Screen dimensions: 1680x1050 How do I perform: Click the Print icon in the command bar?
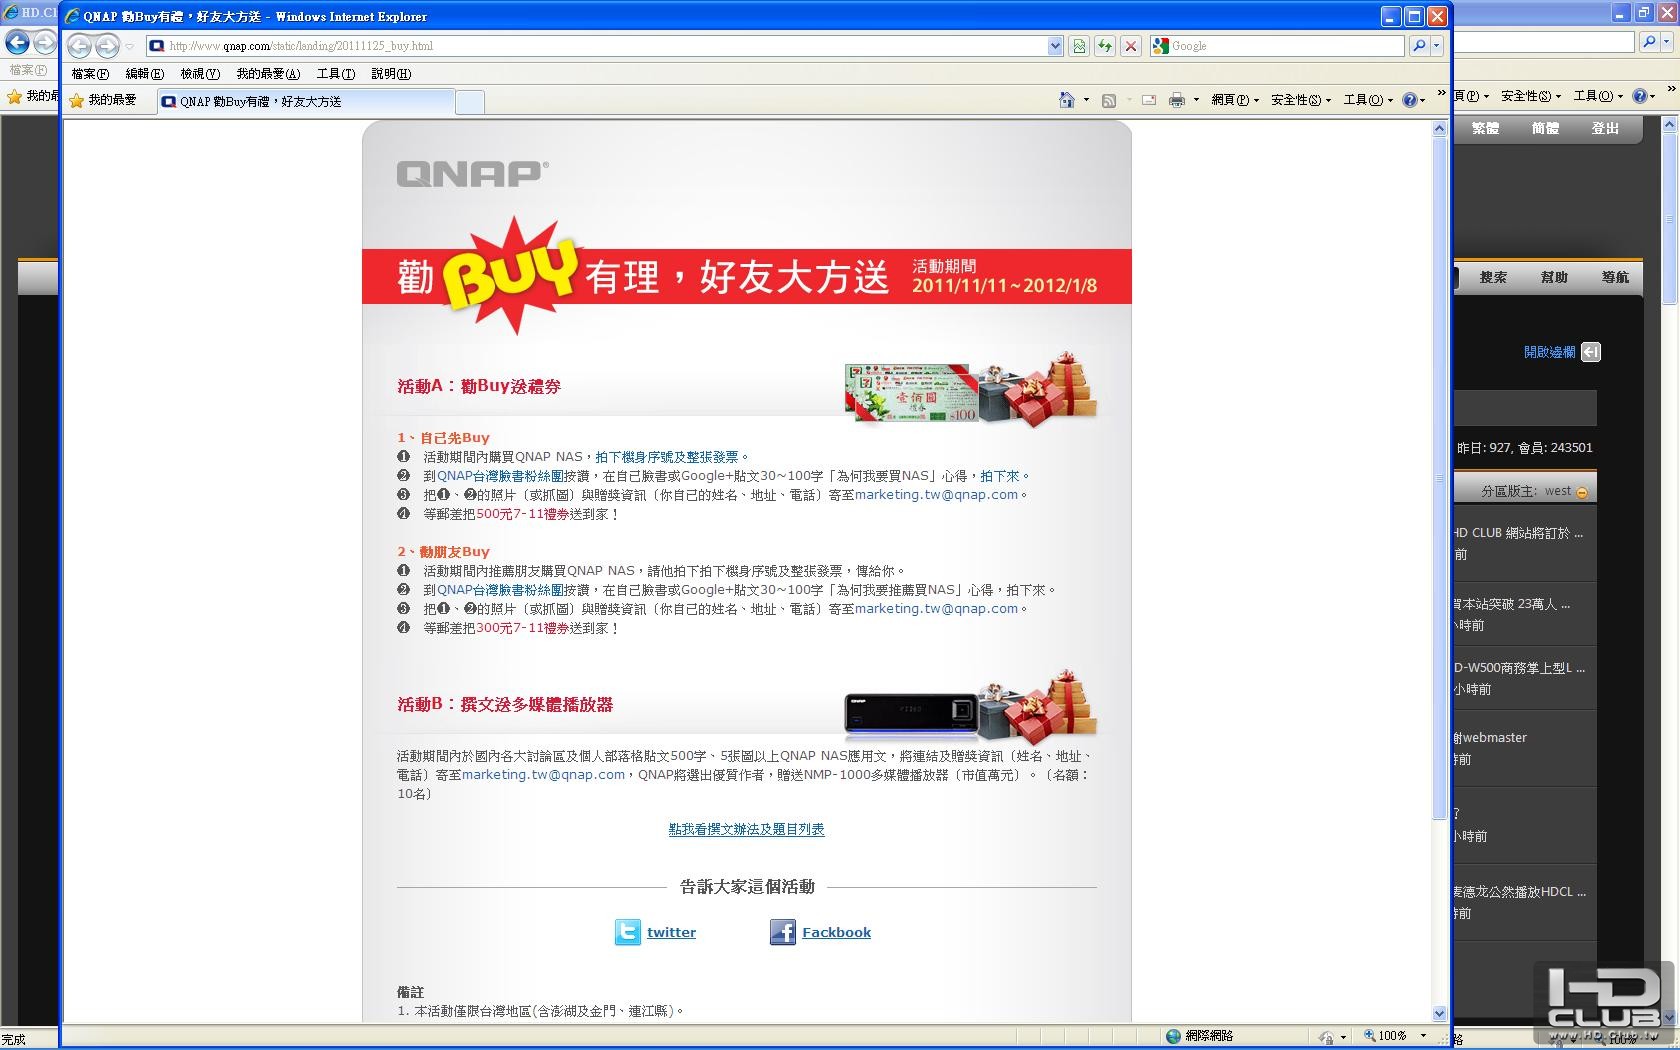tap(1177, 100)
